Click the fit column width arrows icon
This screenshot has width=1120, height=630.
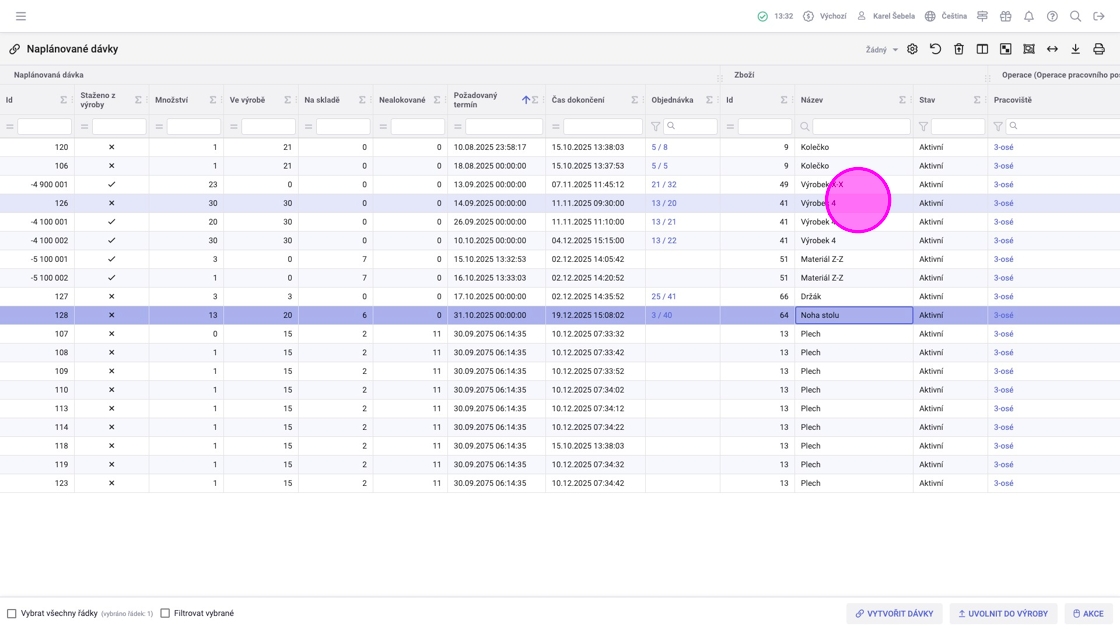pos(1052,49)
